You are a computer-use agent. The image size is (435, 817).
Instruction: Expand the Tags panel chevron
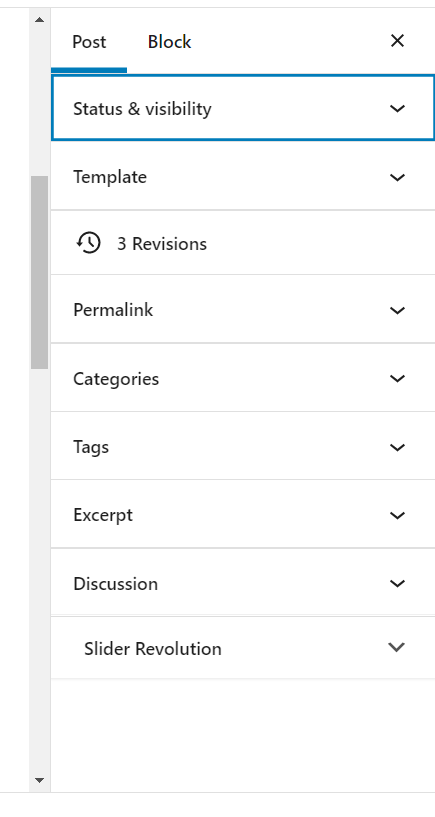[x=397, y=447]
